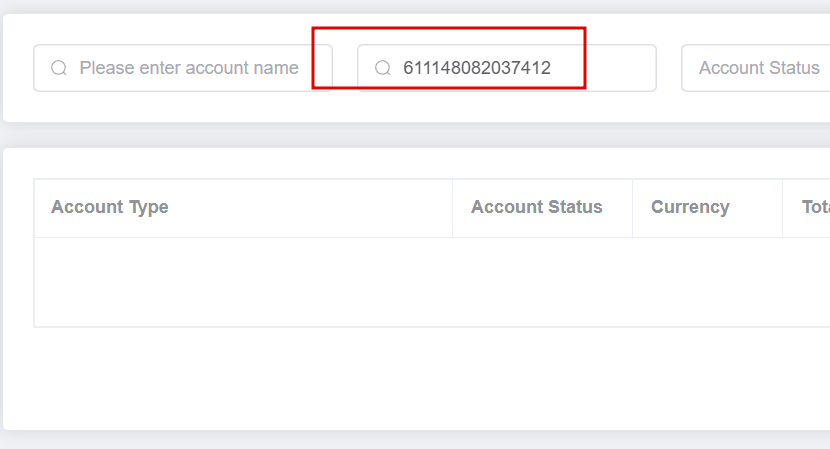830x449 pixels.
Task: Click the number 611148082037412 text
Action: [x=477, y=68]
